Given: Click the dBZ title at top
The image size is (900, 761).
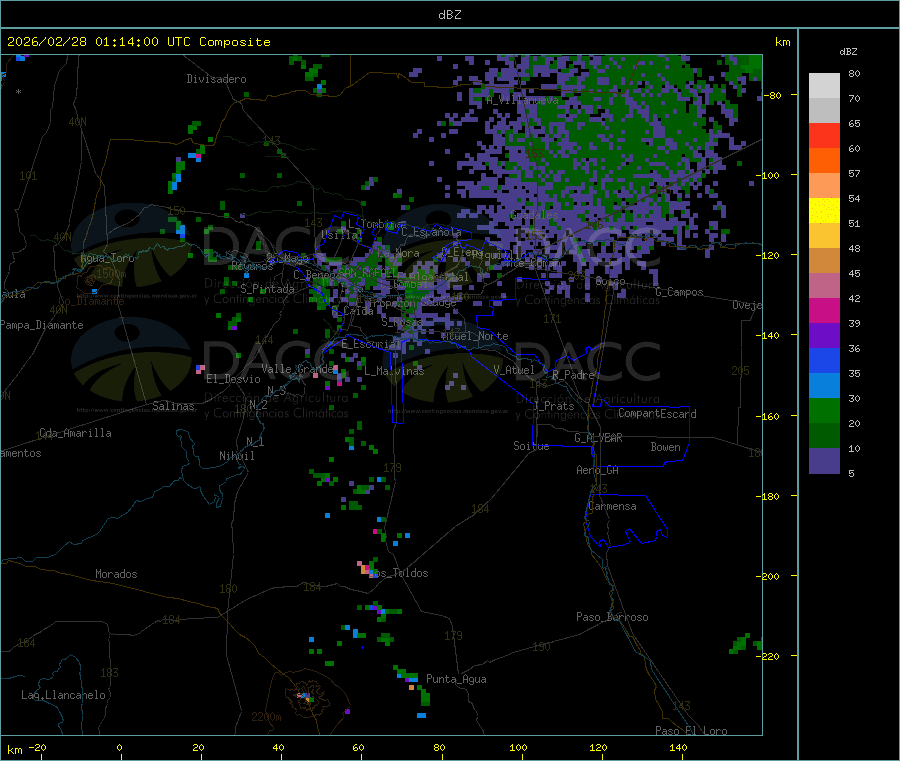Looking at the screenshot, I should [x=449, y=15].
